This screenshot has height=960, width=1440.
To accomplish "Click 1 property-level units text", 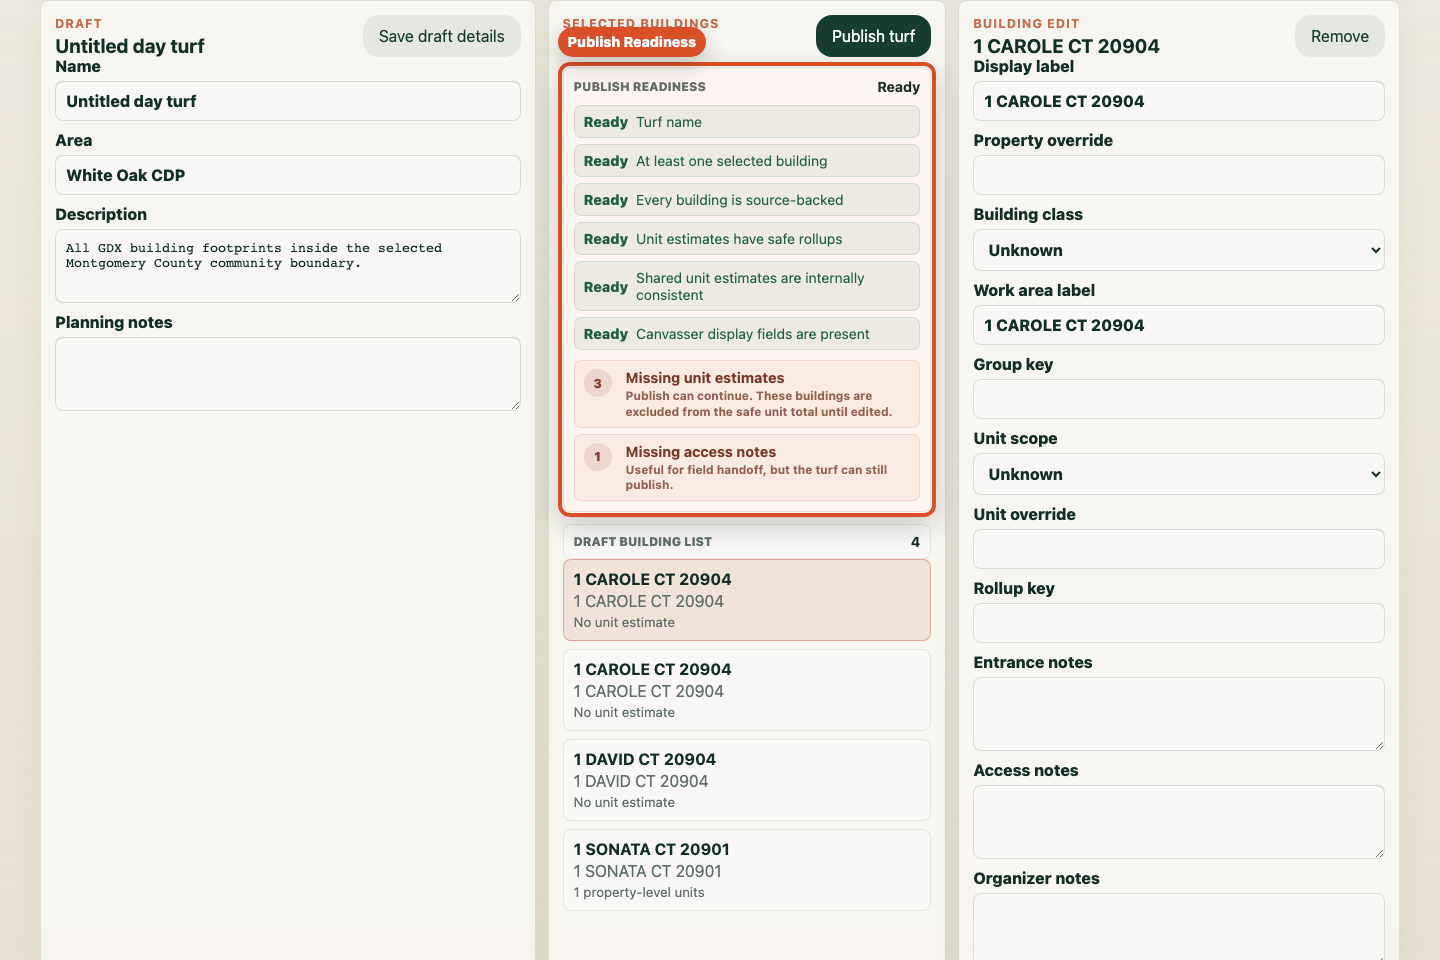I will pyautogui.click(x=639, y=892).
